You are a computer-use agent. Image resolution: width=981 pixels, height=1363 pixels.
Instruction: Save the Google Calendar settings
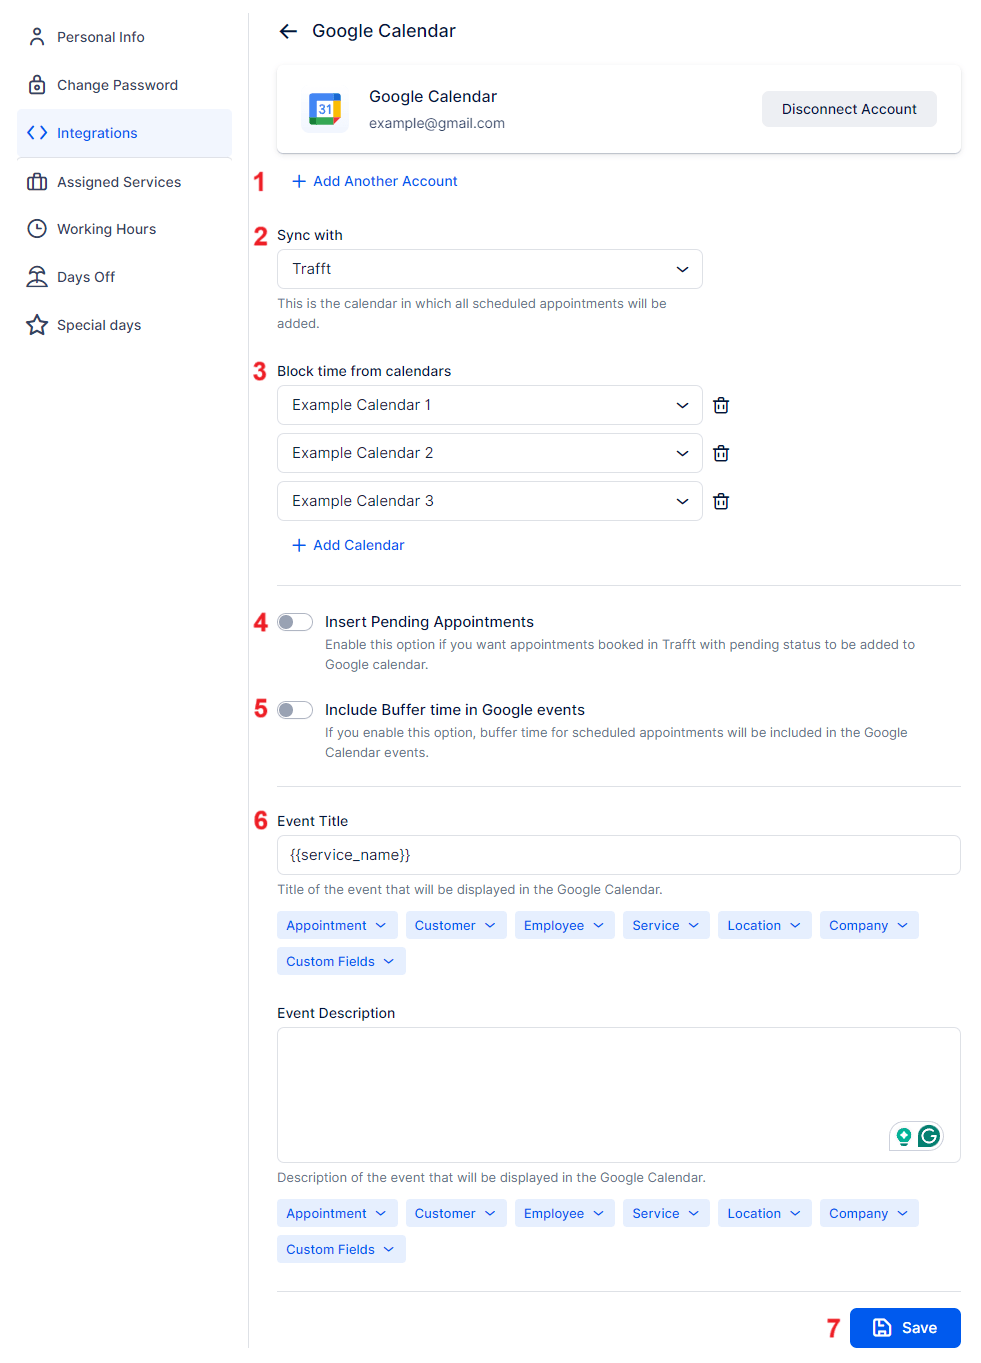pos(904,1327)
